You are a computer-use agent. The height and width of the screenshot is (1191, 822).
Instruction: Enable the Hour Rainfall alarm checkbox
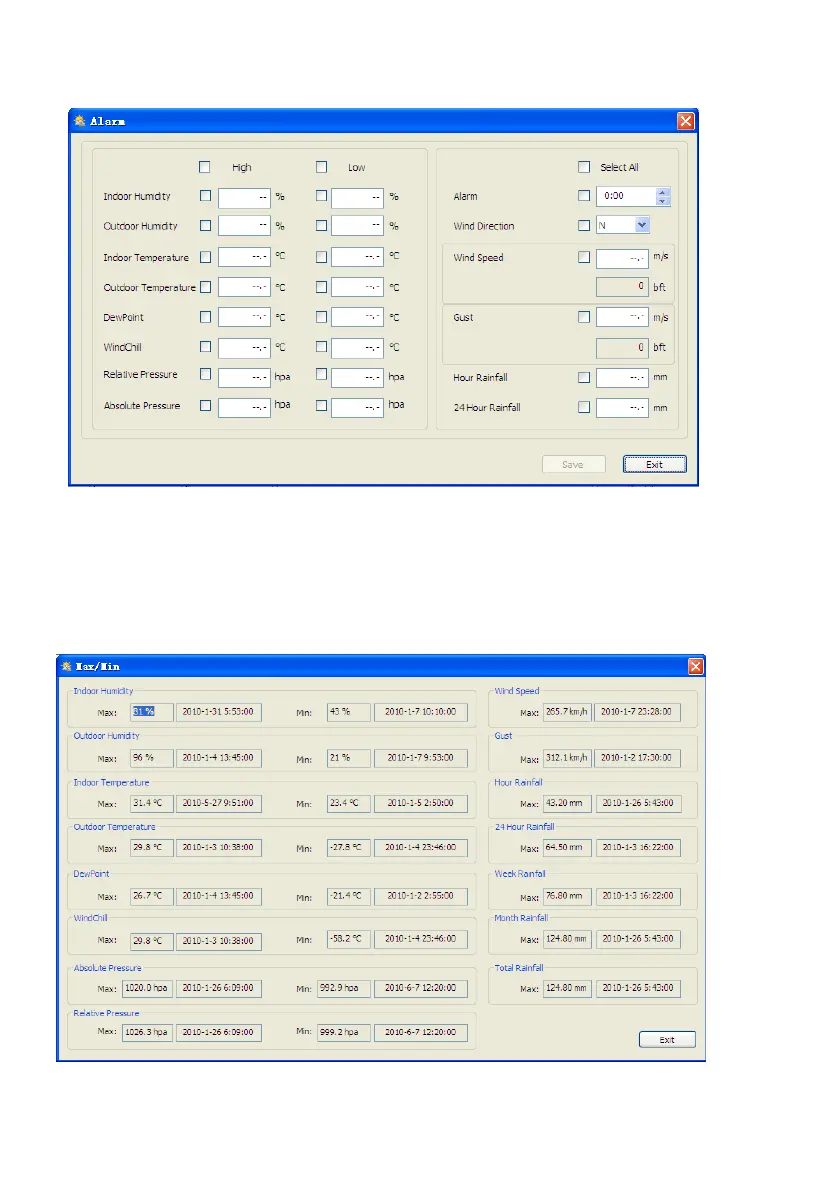[x=583, y=378]
